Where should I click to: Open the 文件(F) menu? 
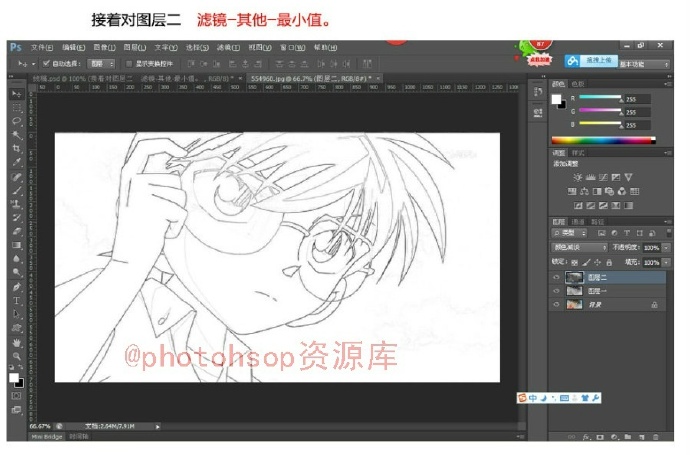(x=42, y=48)
